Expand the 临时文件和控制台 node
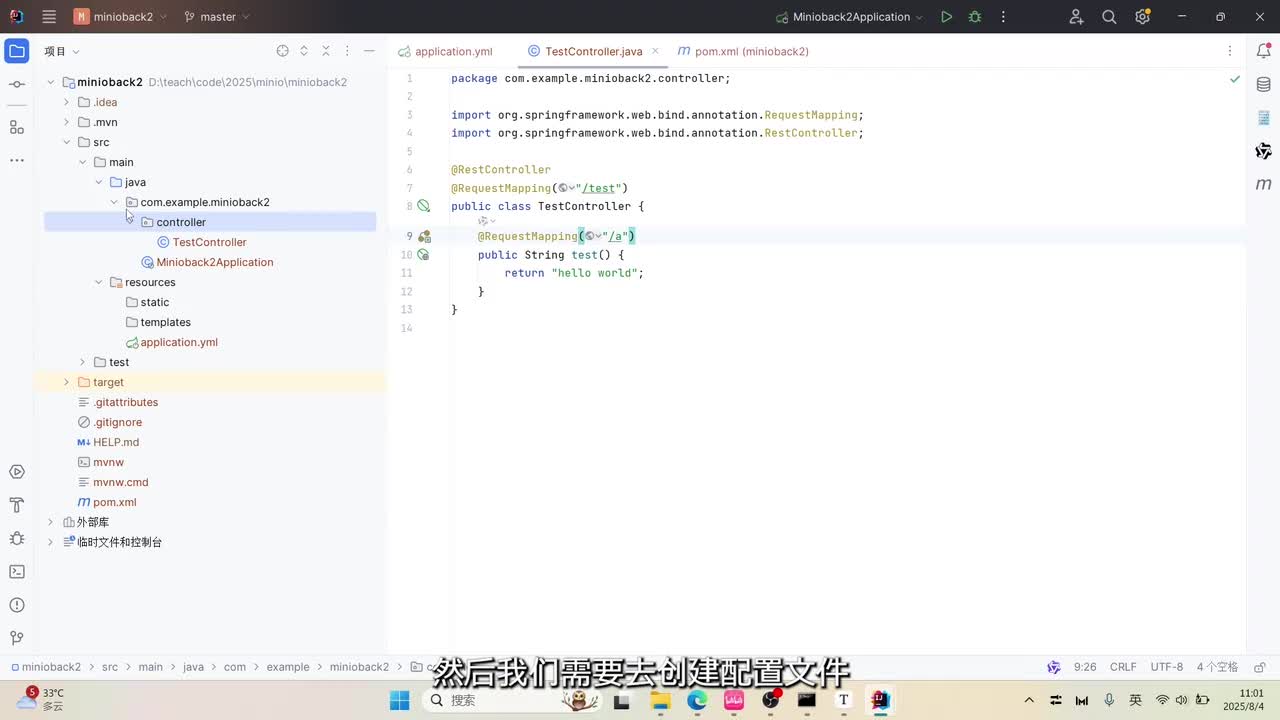1280x720 pixels. point(51,542)
